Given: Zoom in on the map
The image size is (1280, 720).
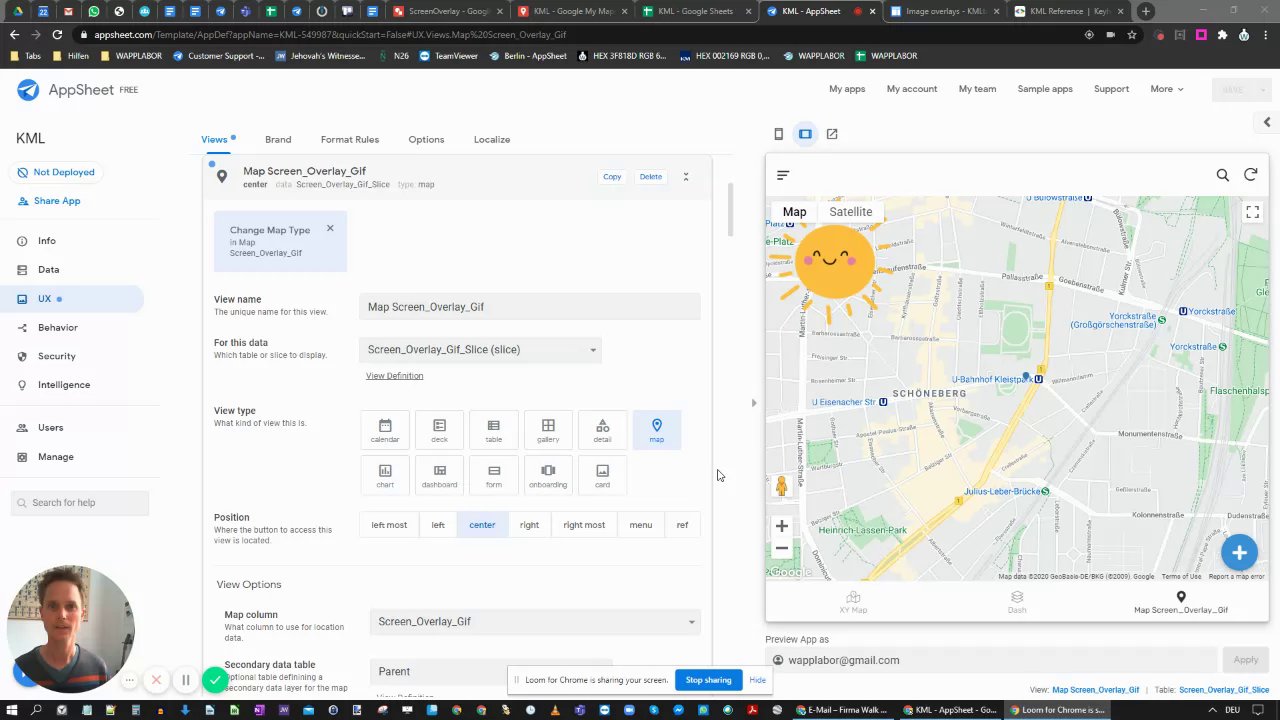Looking at the screenshot, I should point(782,526).
